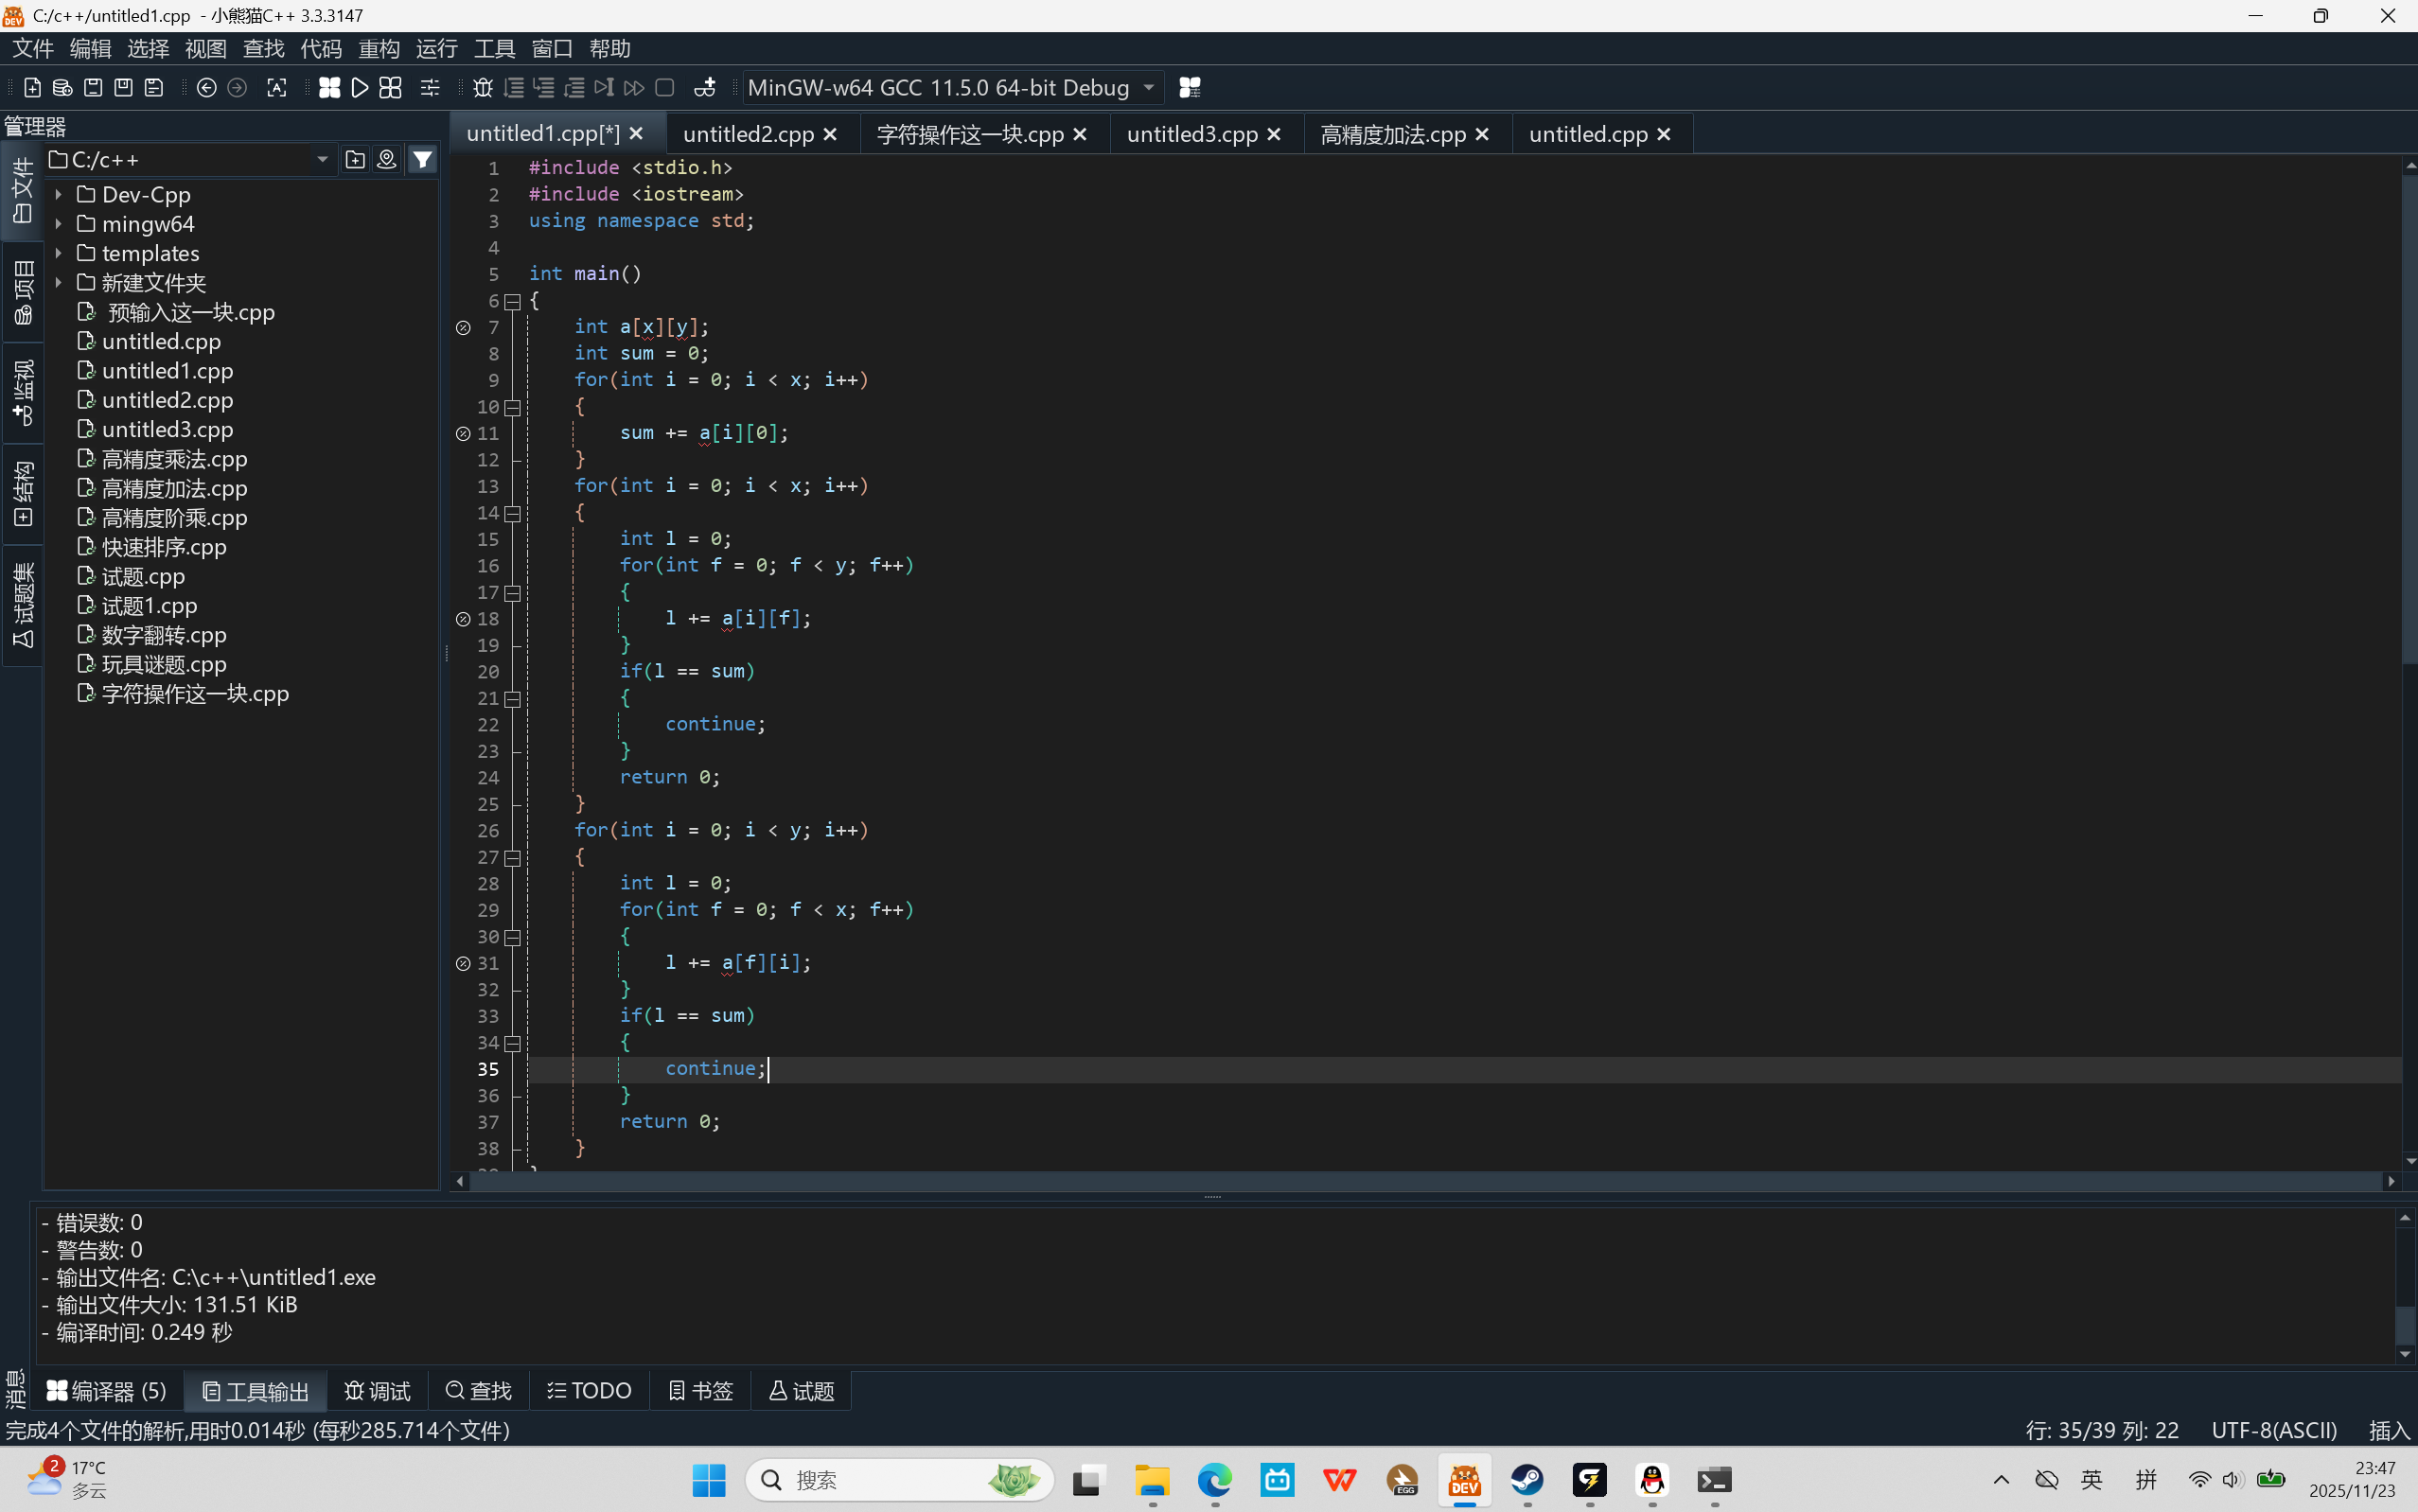
Task: Click the editor horizontal scrollbar
Action: (x=1420, y=1181)
